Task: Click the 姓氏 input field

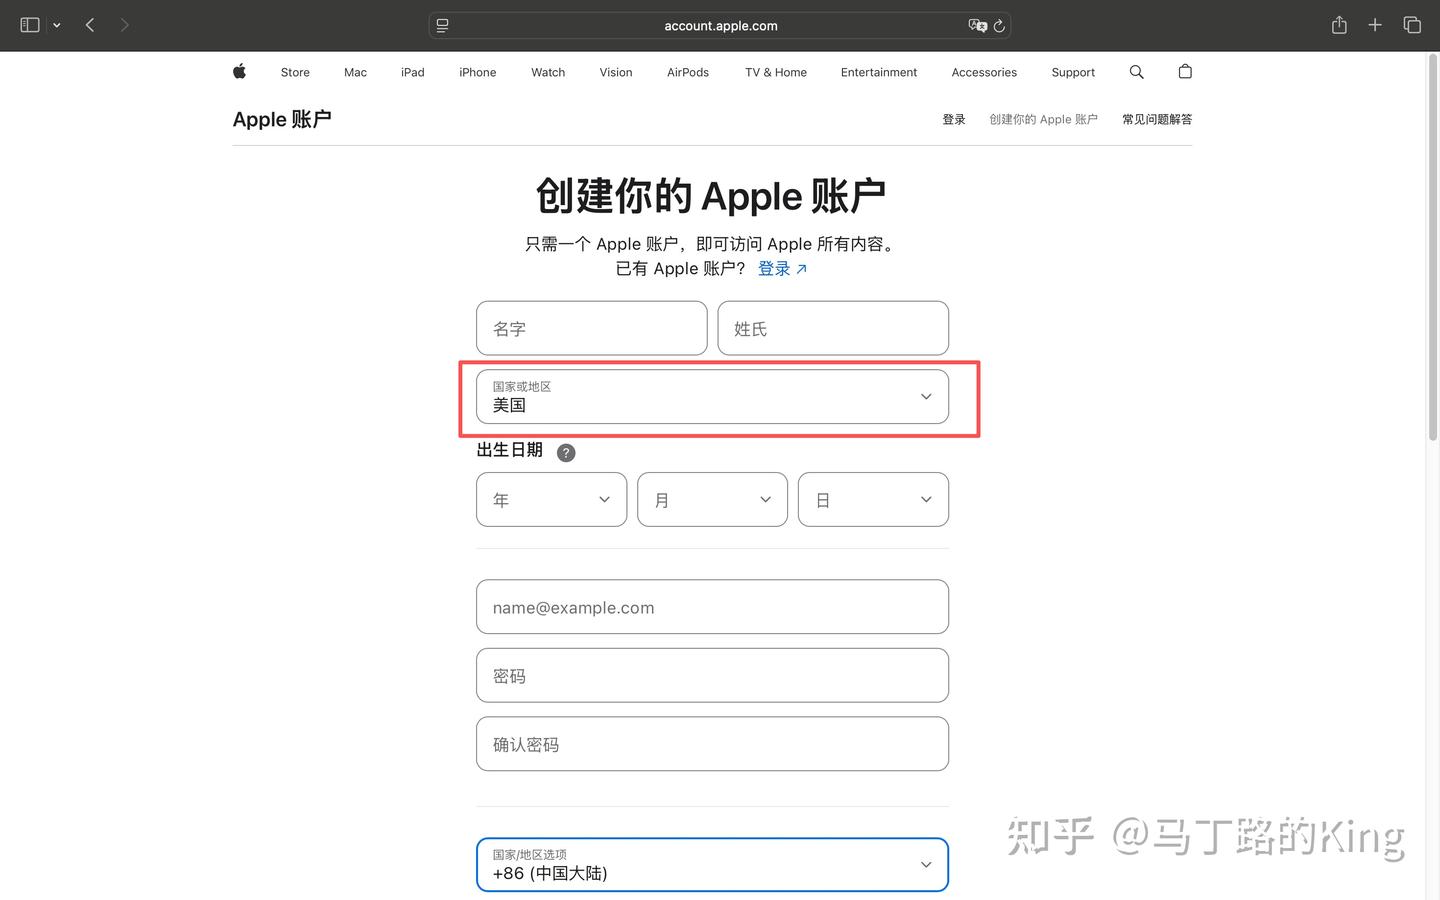Action: (x=833, y=328)
